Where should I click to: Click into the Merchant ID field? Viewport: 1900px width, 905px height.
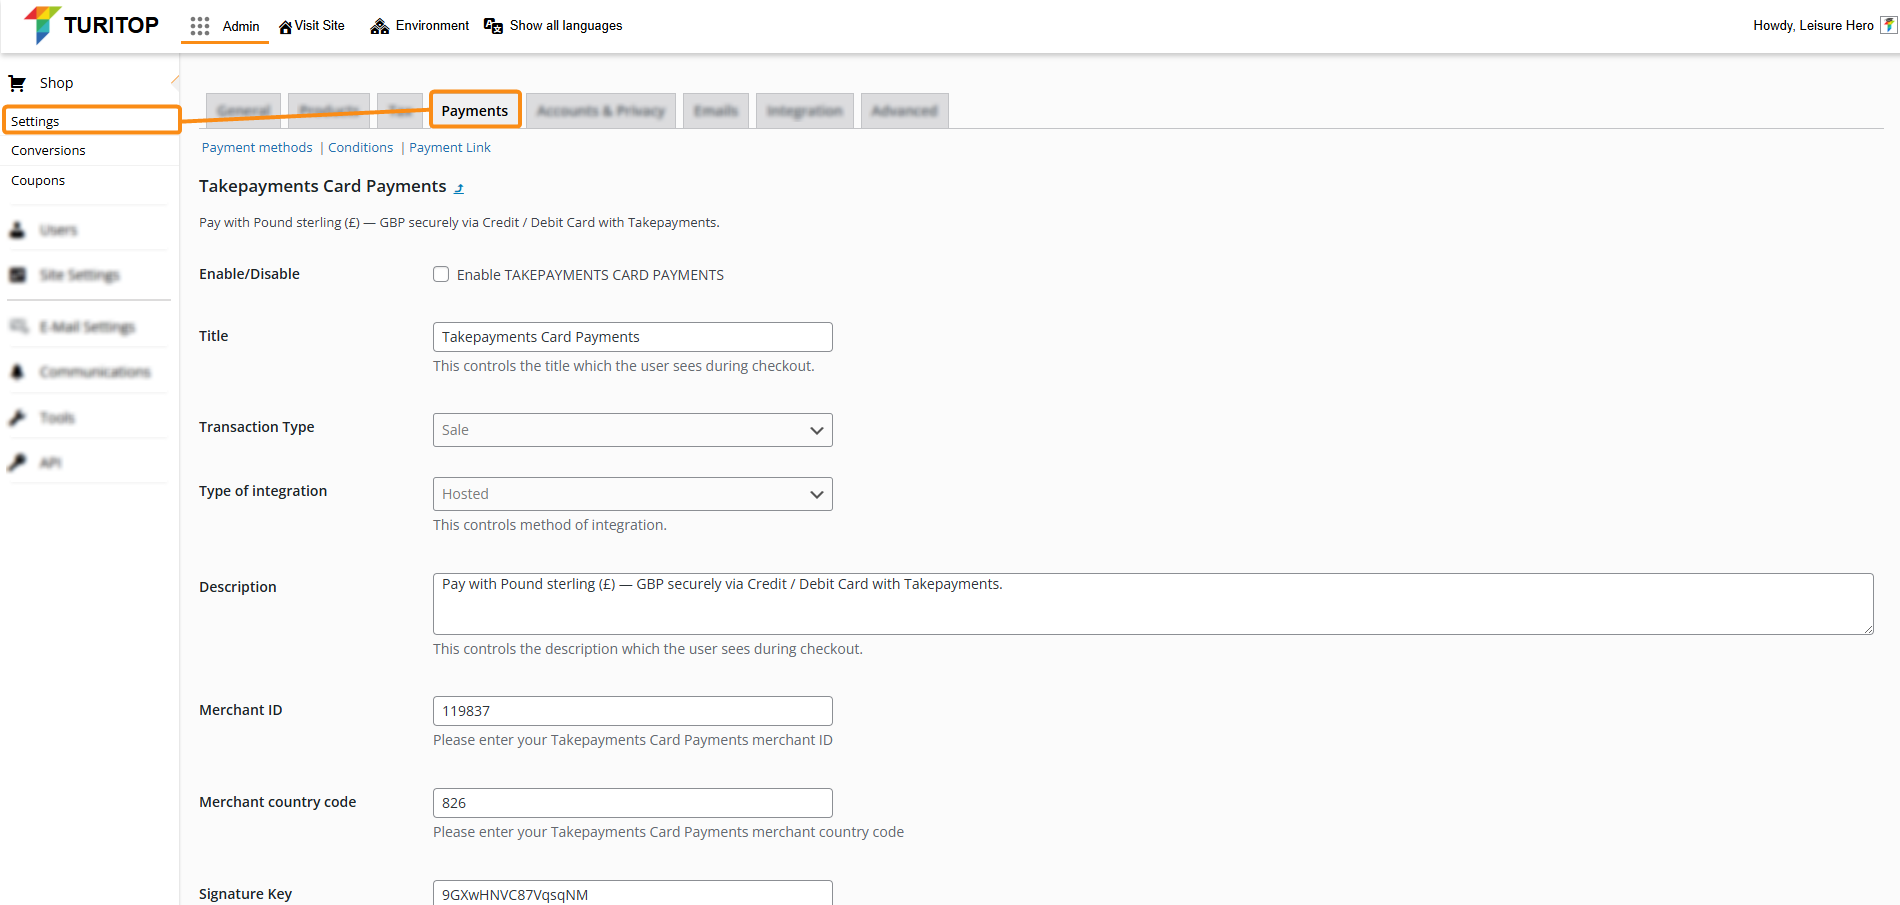pyautogui.click(x=632, y=711)
